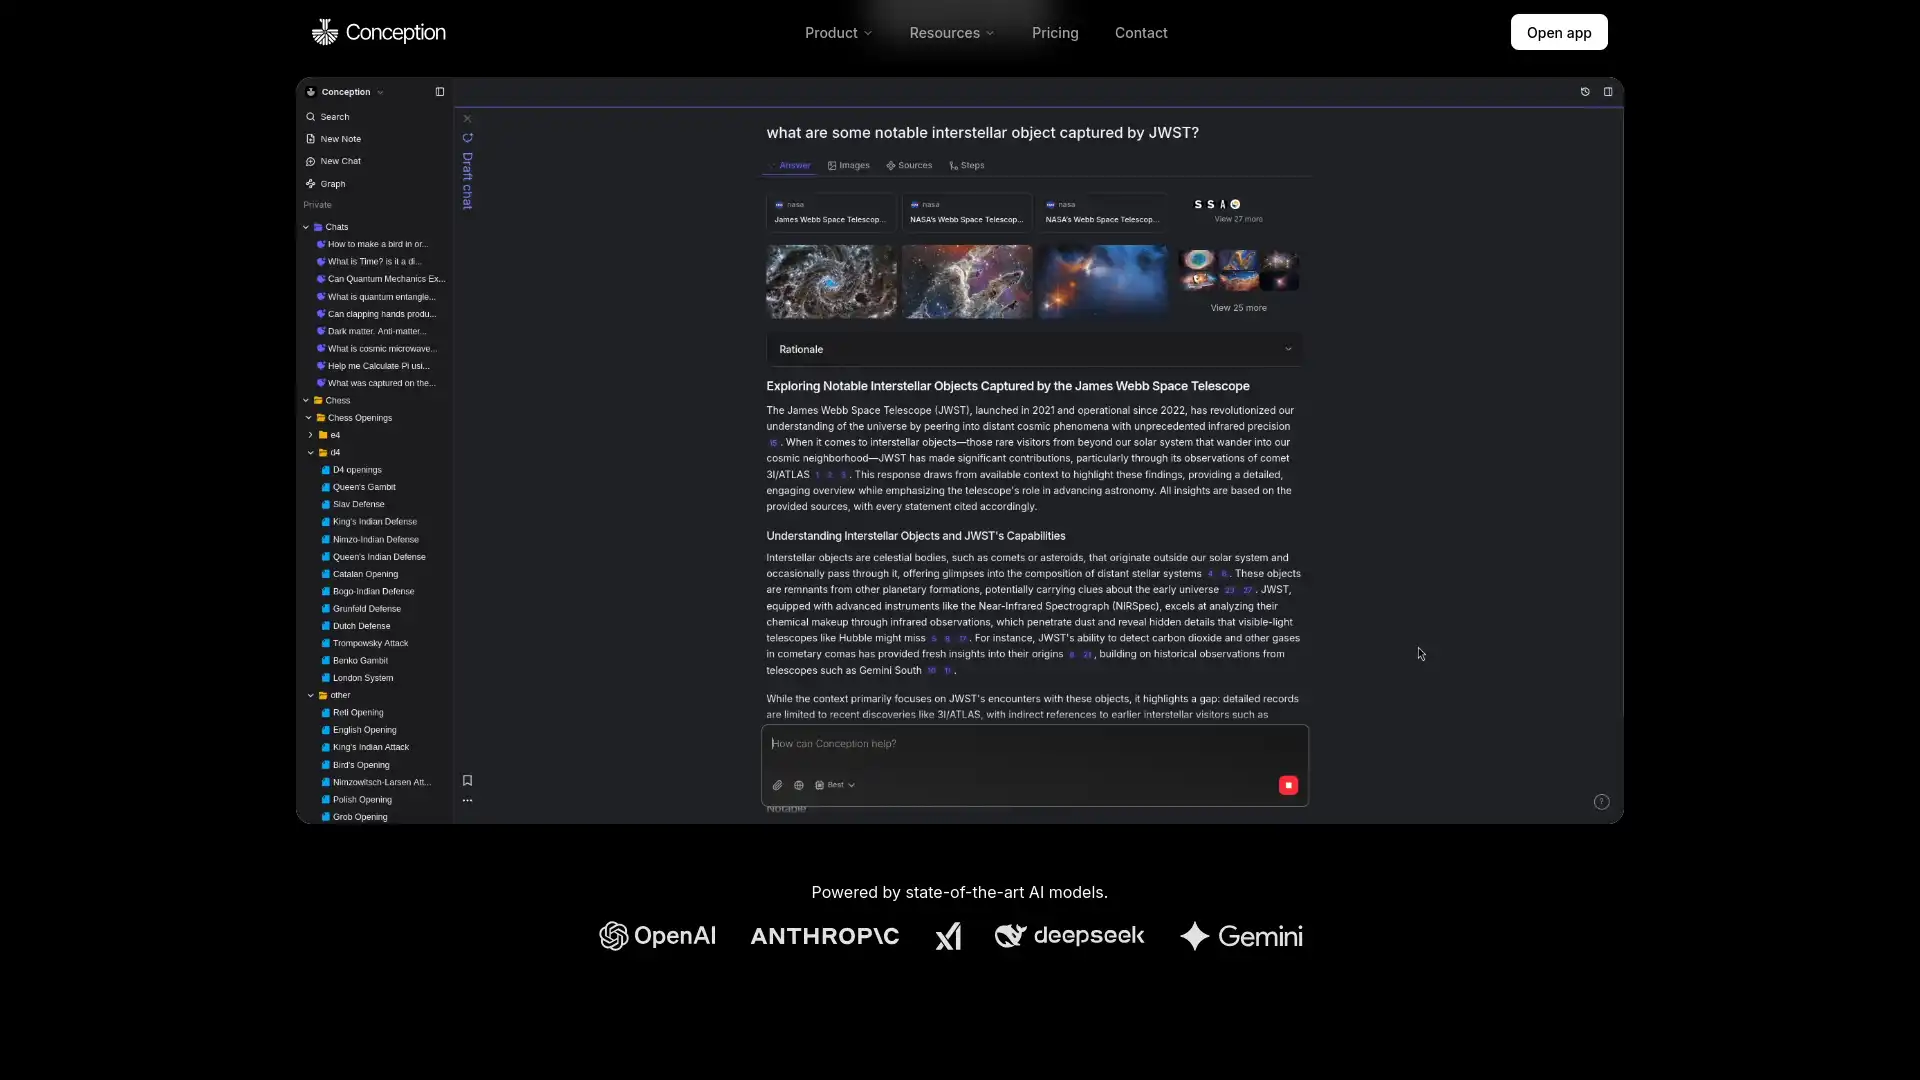Click 'View 25 more' images
The height and width of the screenshot is (1080, 1920).
tap(1238, 308)
